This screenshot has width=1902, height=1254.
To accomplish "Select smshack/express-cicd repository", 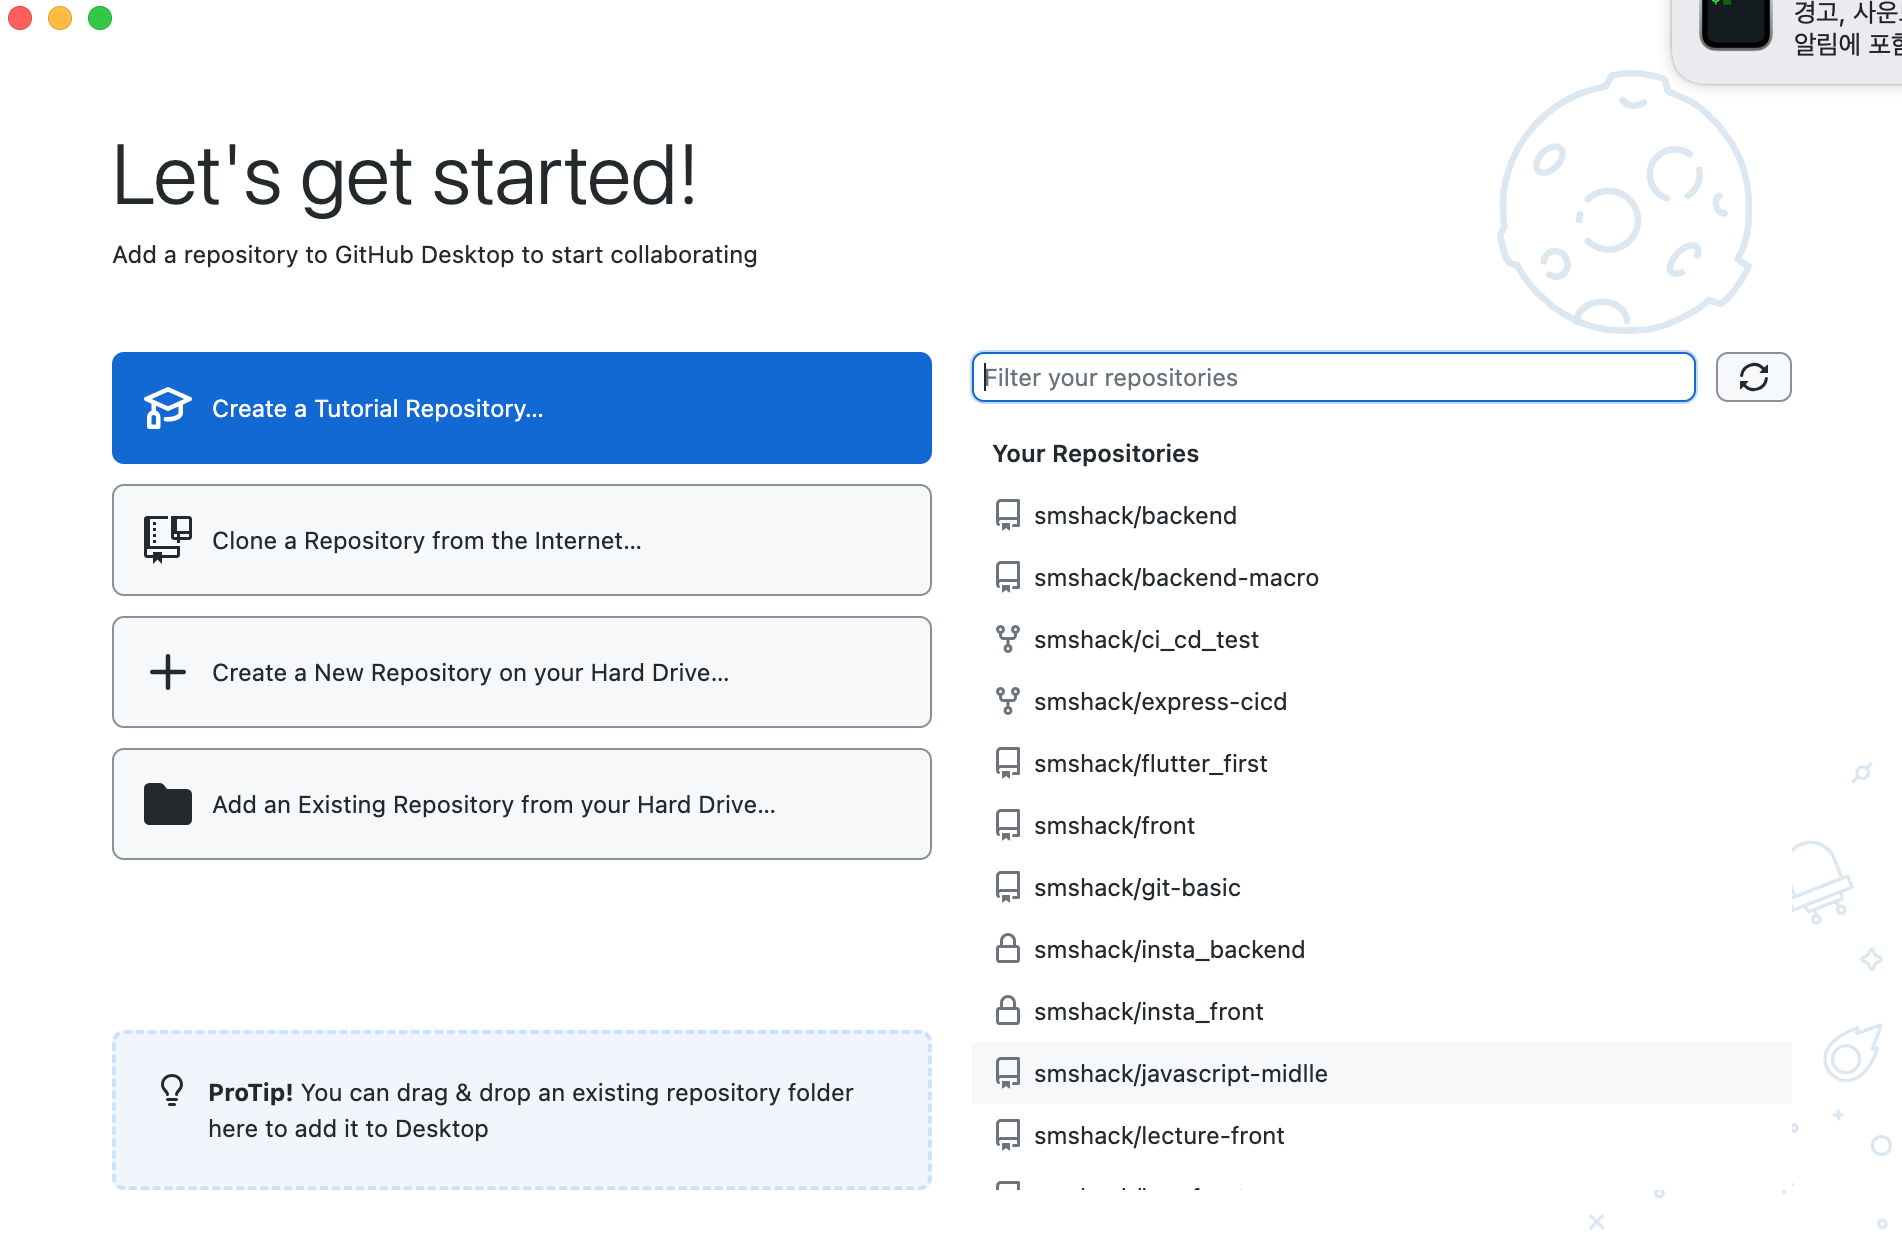I will coord(1381,701).
